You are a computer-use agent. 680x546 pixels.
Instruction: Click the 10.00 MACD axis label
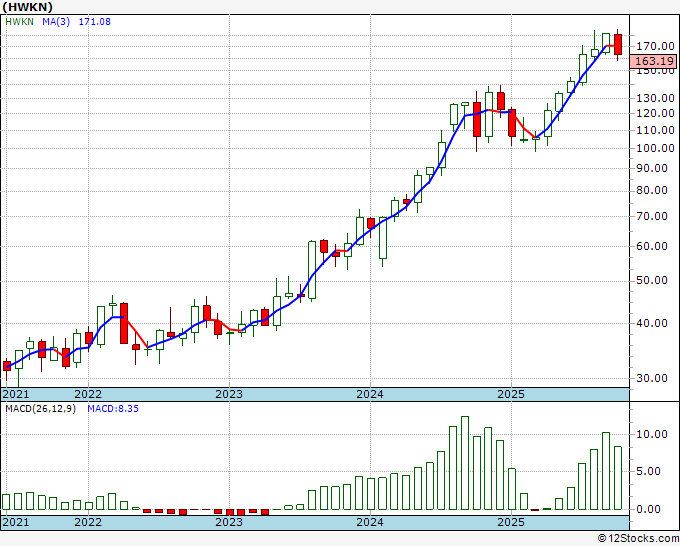click(x=653, y=434)
